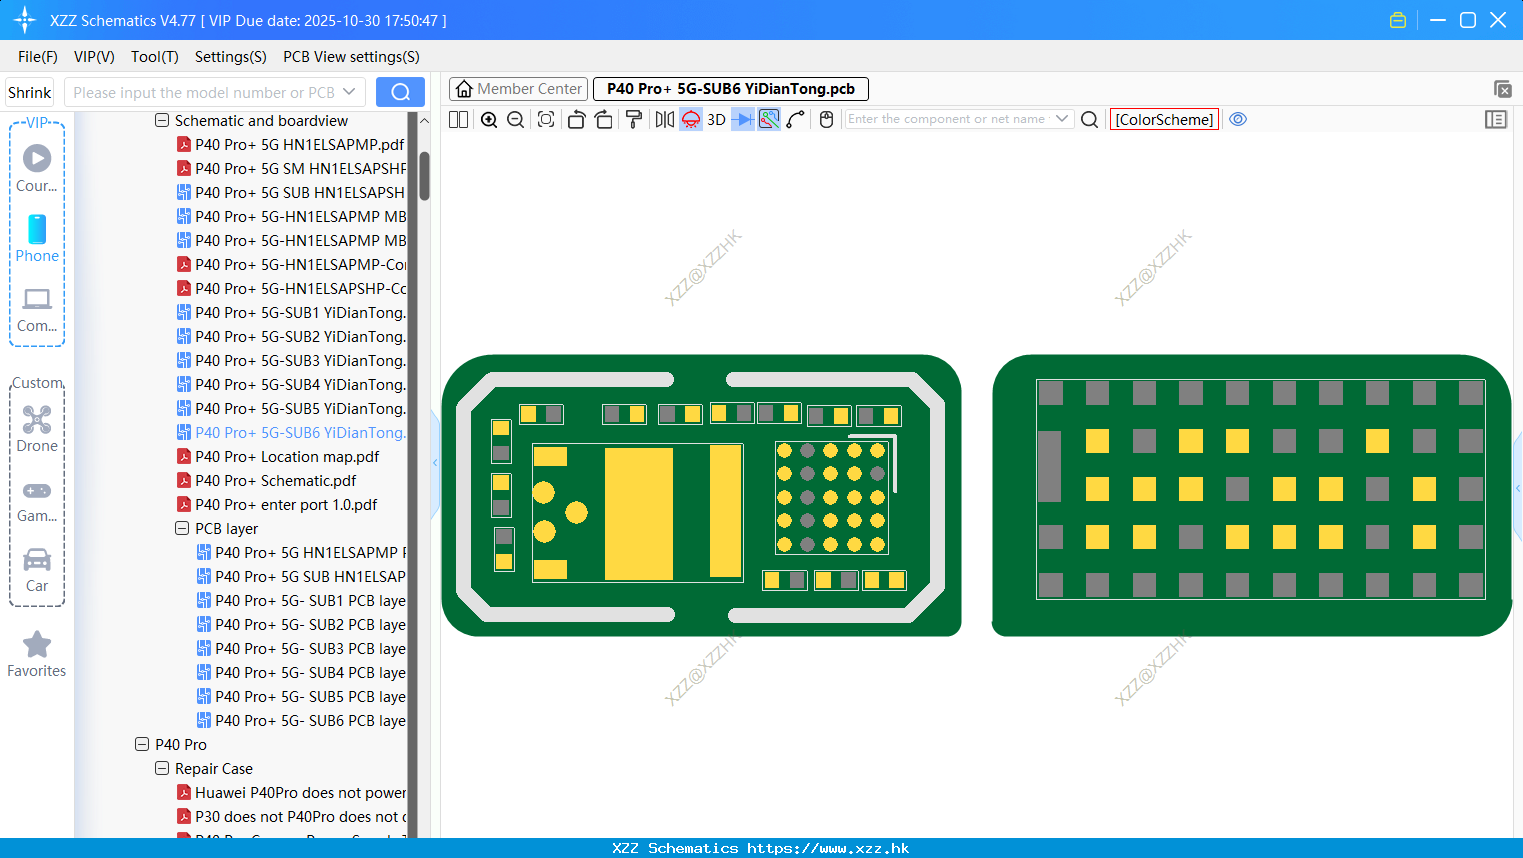Image resolution: width=1523 pixels, height=858 pixels.
Task: Open the Drone category
Action: click(x=37, y=429)
